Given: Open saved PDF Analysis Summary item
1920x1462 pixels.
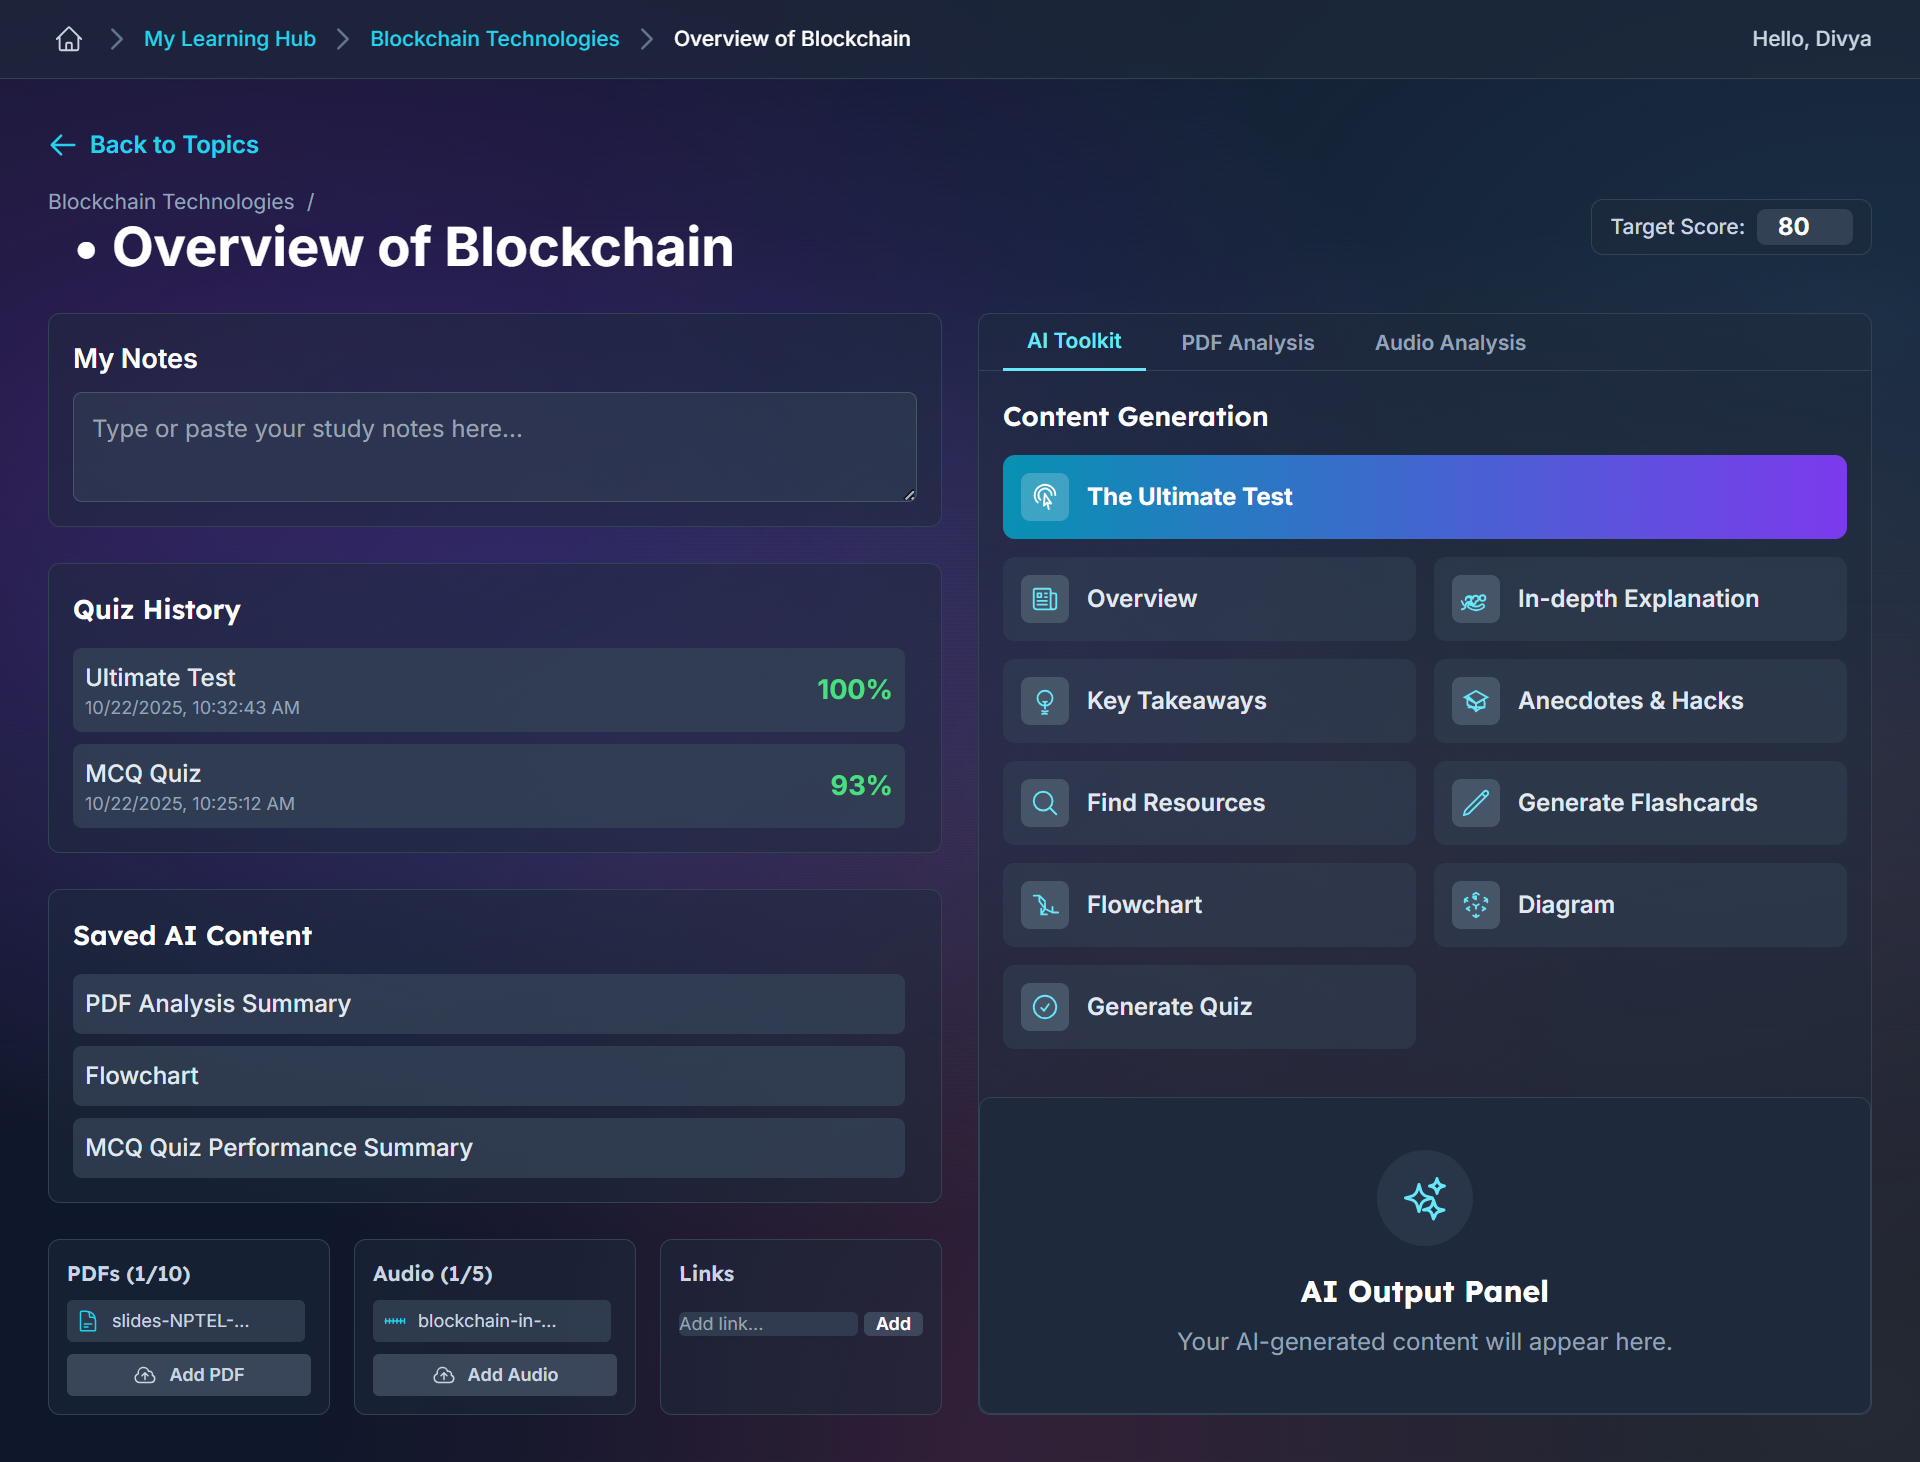Looking at the screenshot, I should tap(488, 1004).
